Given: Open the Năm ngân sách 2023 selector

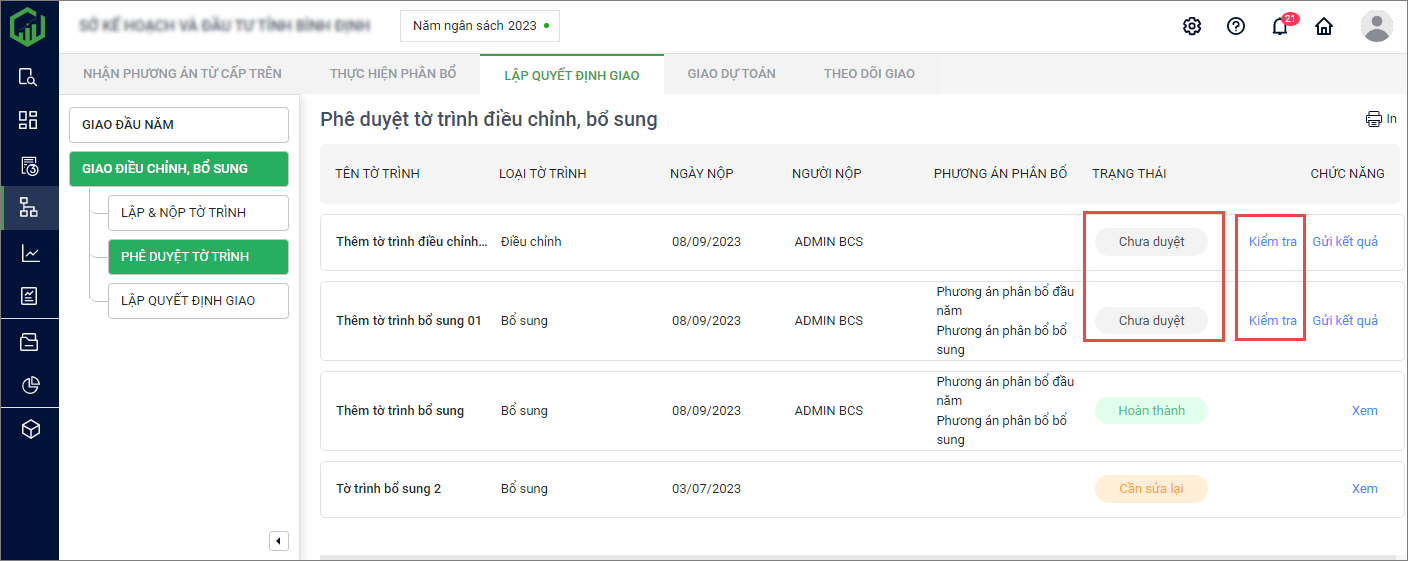Looking at the screenshot, I should tap(480, 26).
